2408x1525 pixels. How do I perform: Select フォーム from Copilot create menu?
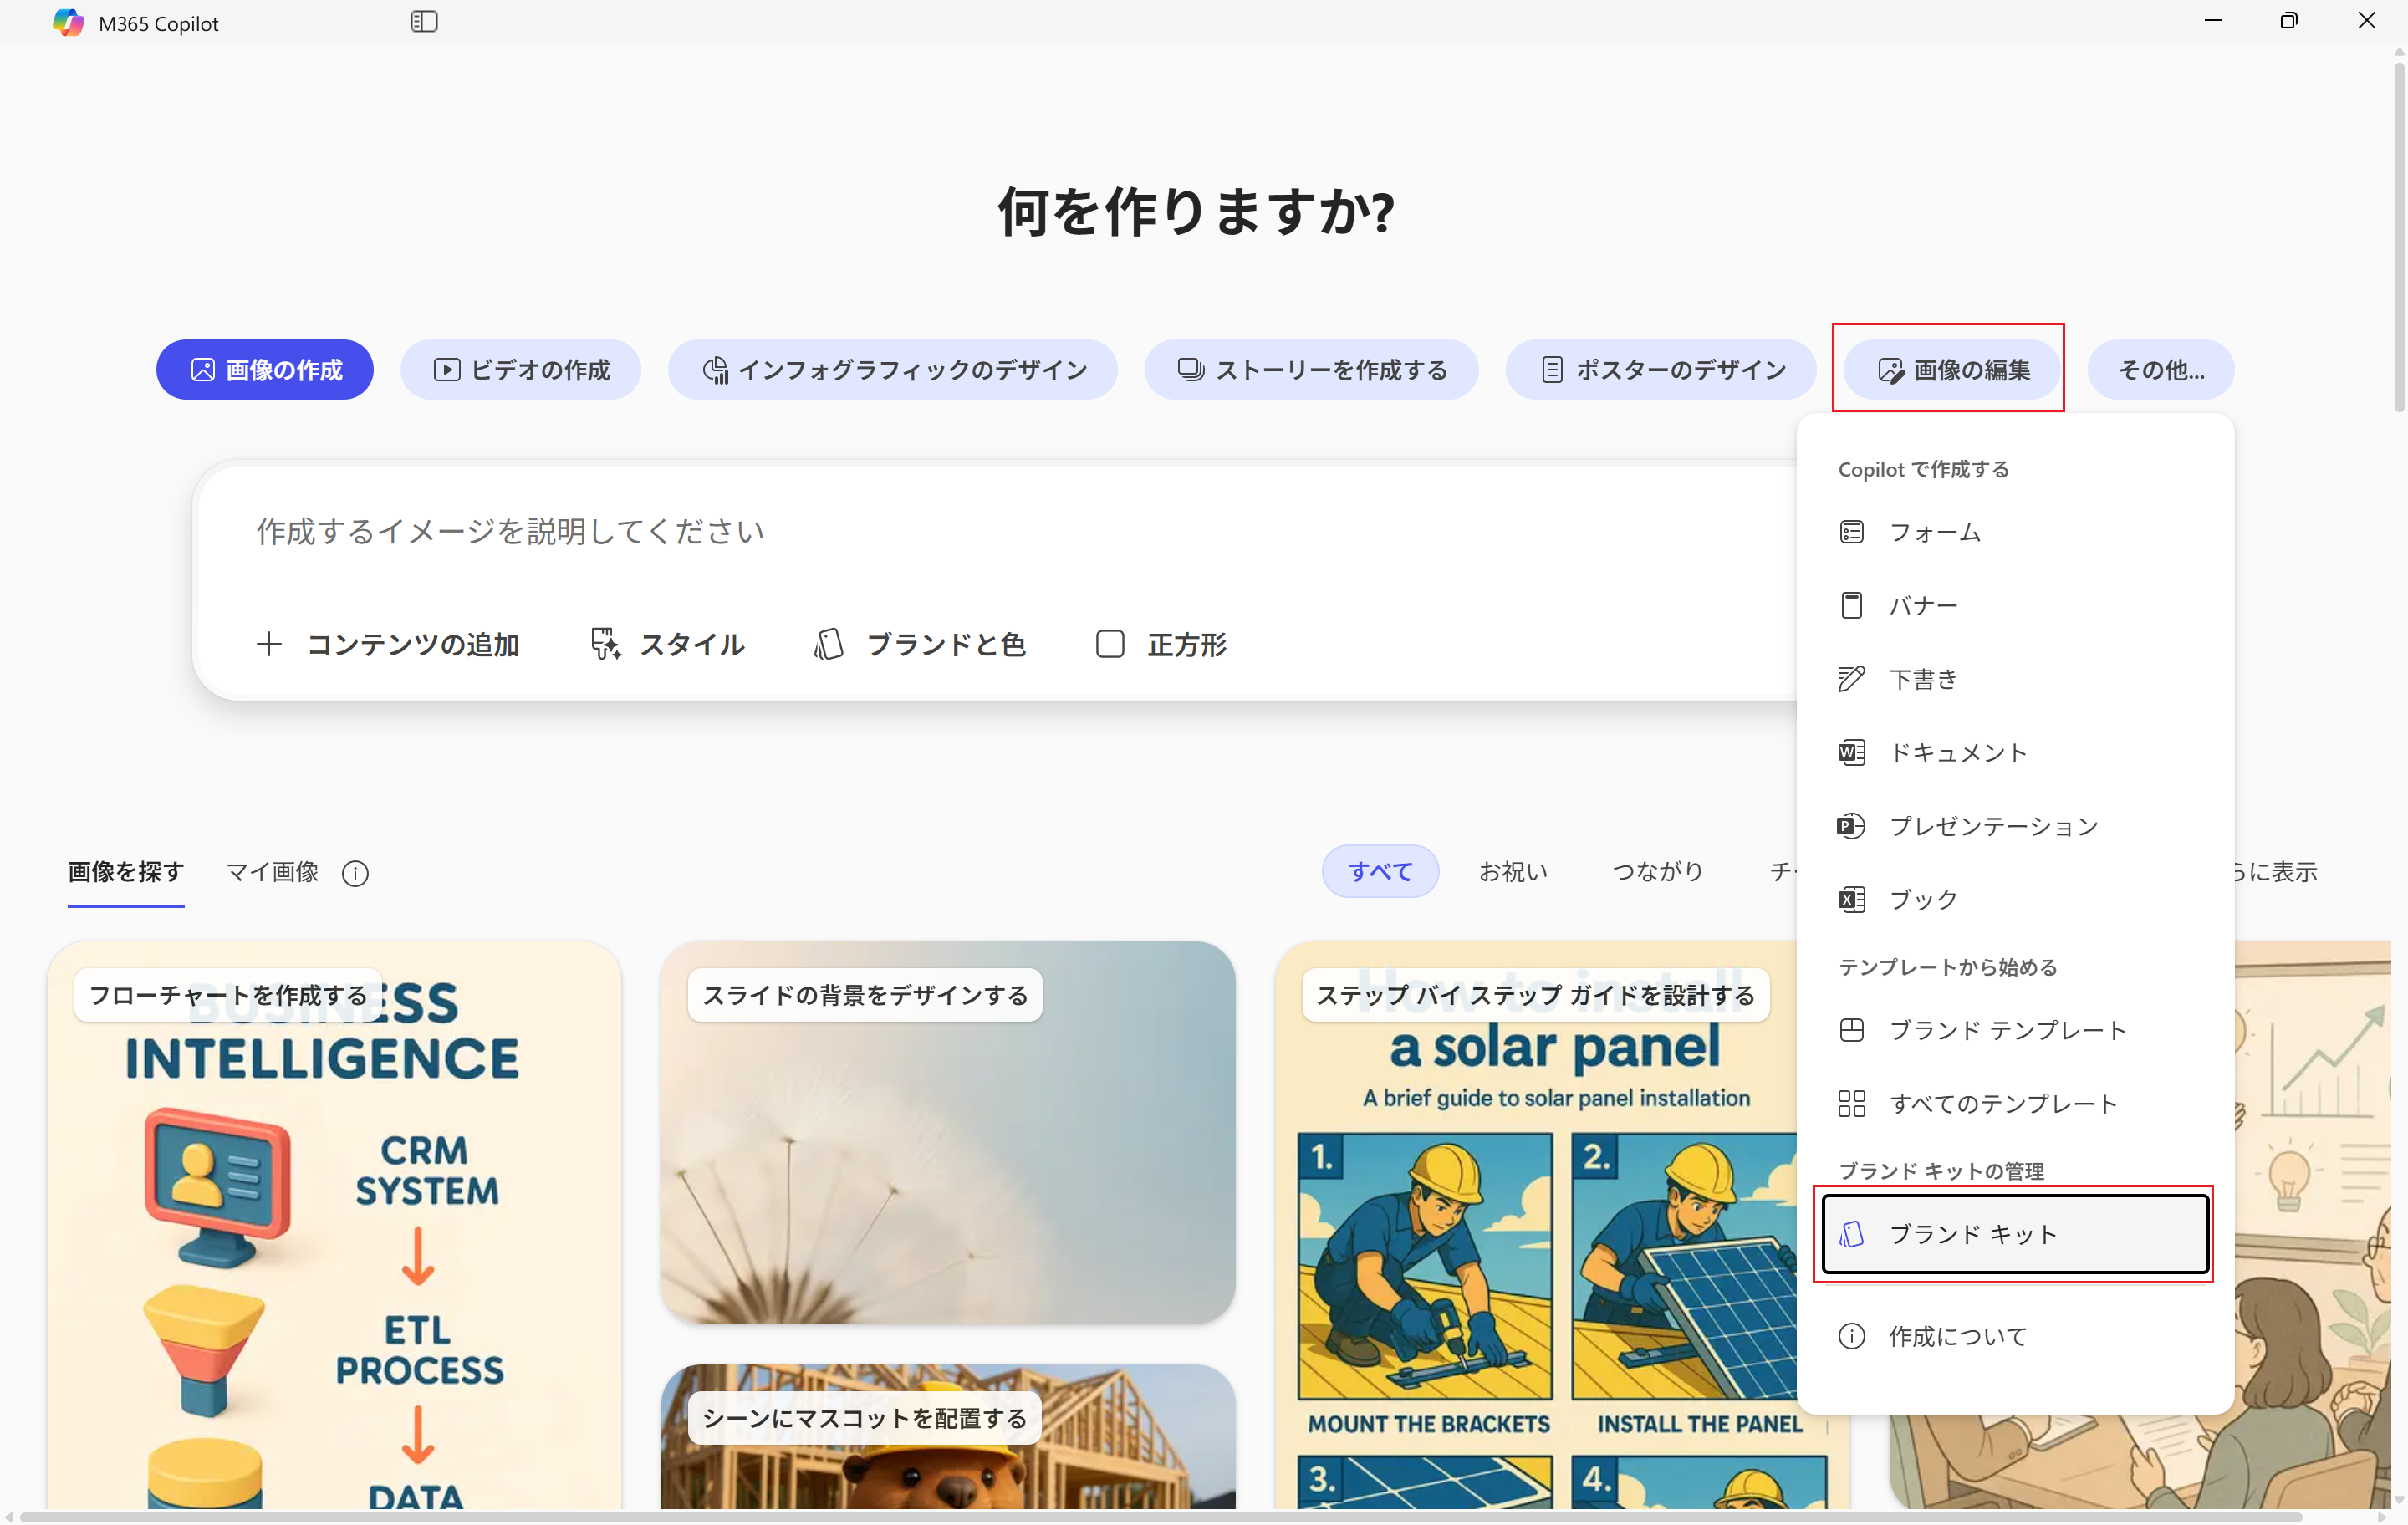[1933, 532]
